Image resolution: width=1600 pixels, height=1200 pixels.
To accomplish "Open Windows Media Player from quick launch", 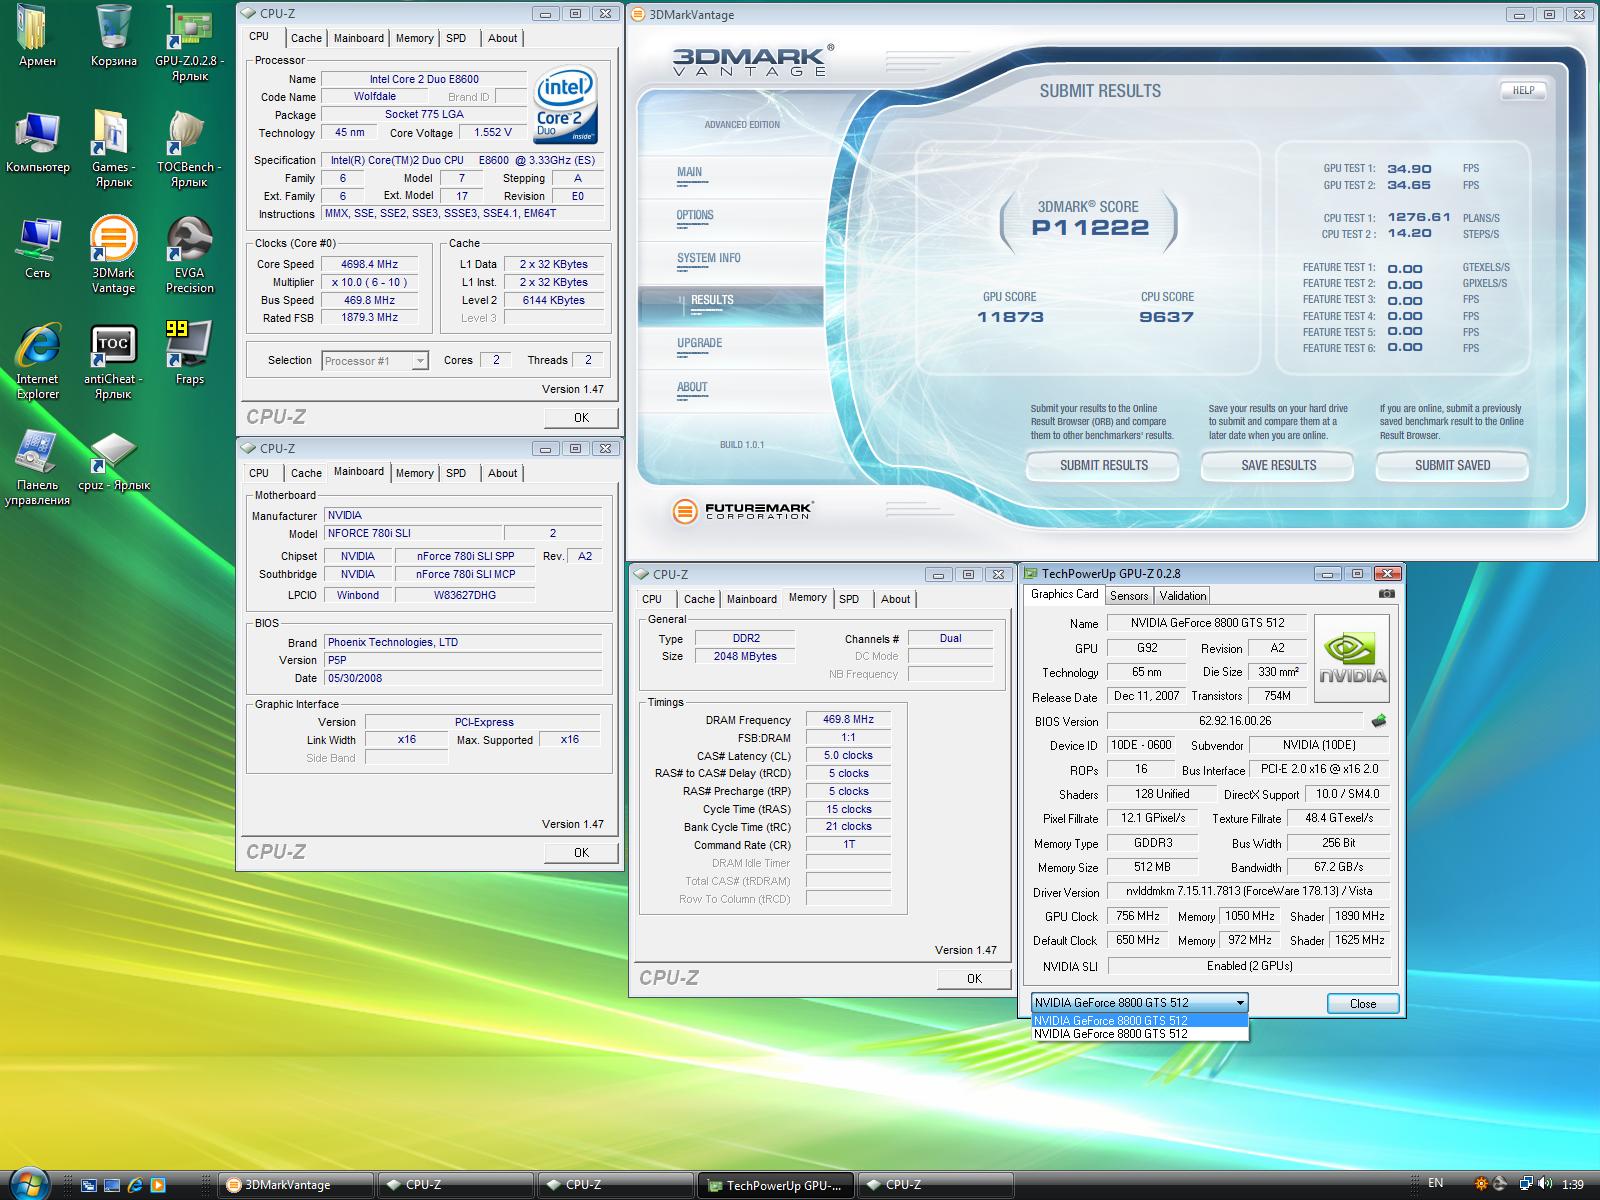I will [158, 1186].
